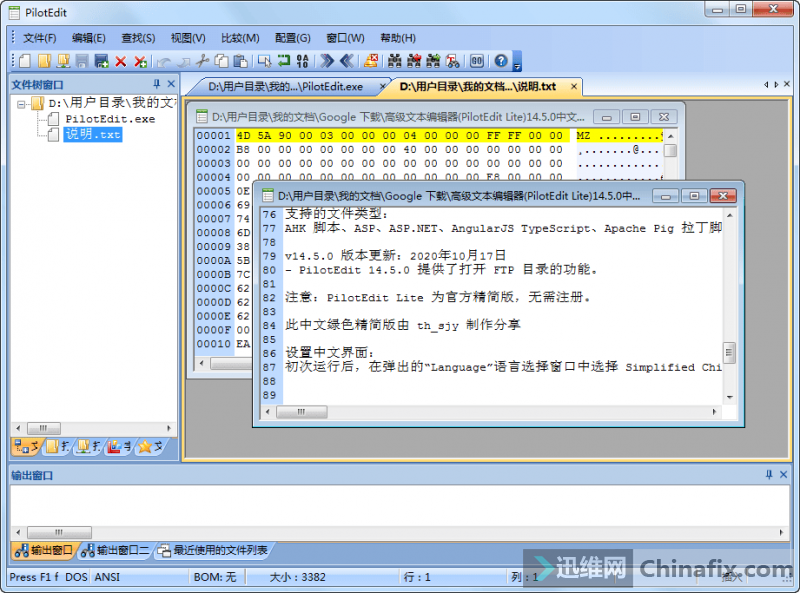Click the Find next binoculars icon
This screenshot has height=593, width=800.
click(433, 61)
